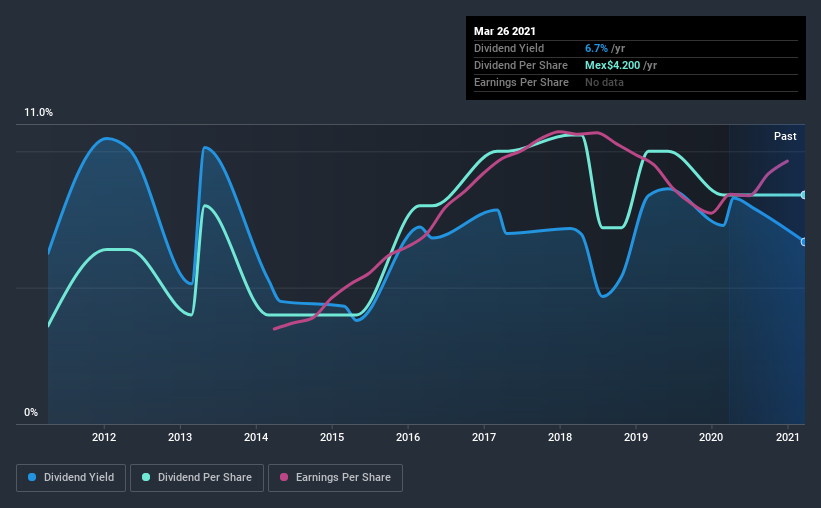Click the teal Dividend Per Share legend dot
This screenshot has height=508, width=821.
click(146, 477)
